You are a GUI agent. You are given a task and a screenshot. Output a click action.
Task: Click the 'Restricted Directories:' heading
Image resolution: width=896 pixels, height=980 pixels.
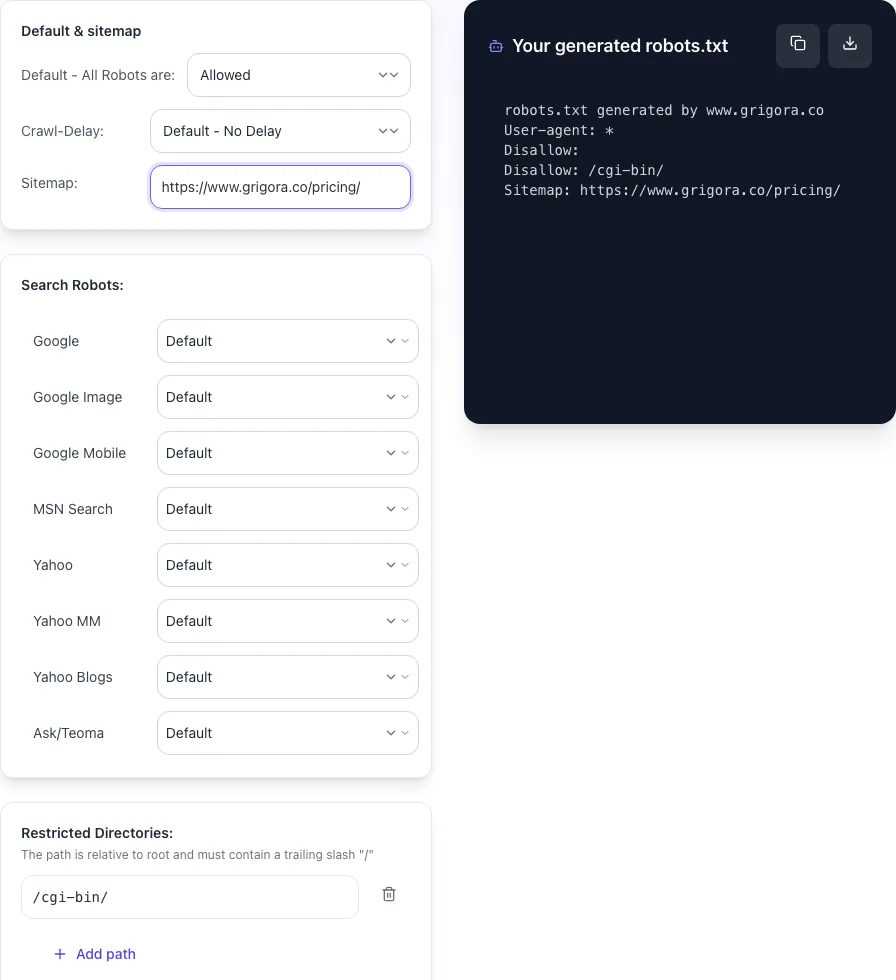pyautogui.click(x=97, y=833)
